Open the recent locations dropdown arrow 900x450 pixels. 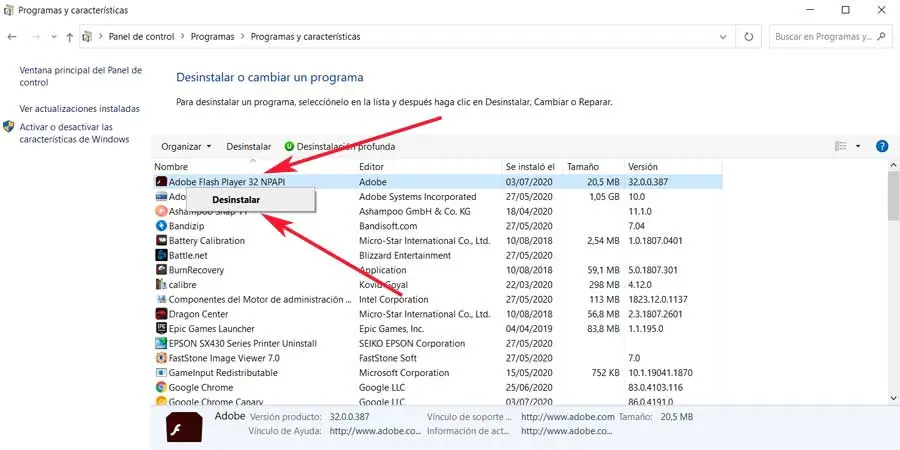[54, 37]
